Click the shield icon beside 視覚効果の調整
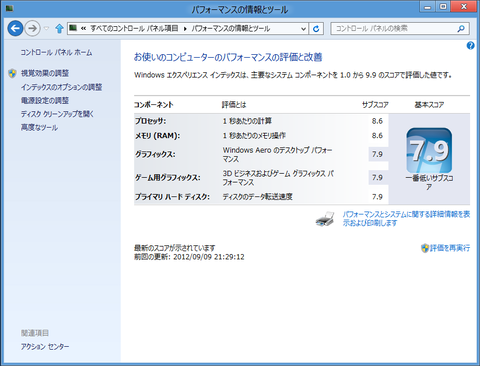The width and height of the screenshot is (480, 366). 12,73
